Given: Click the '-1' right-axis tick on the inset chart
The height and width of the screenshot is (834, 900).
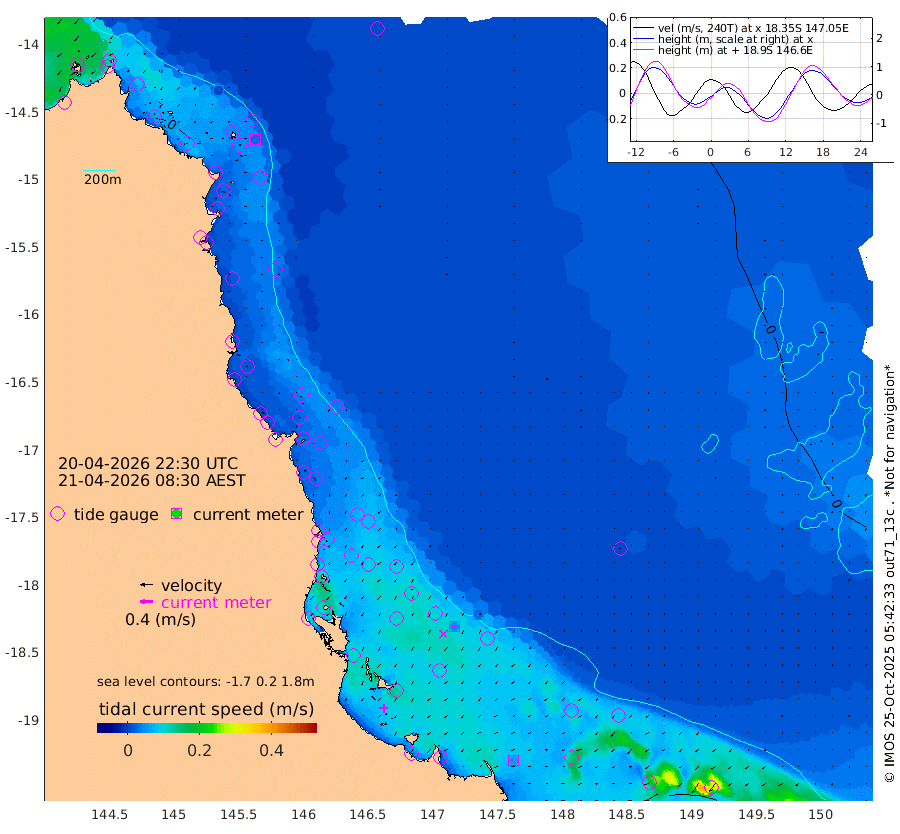Looking at the screenshot, I should pos(881,123).
